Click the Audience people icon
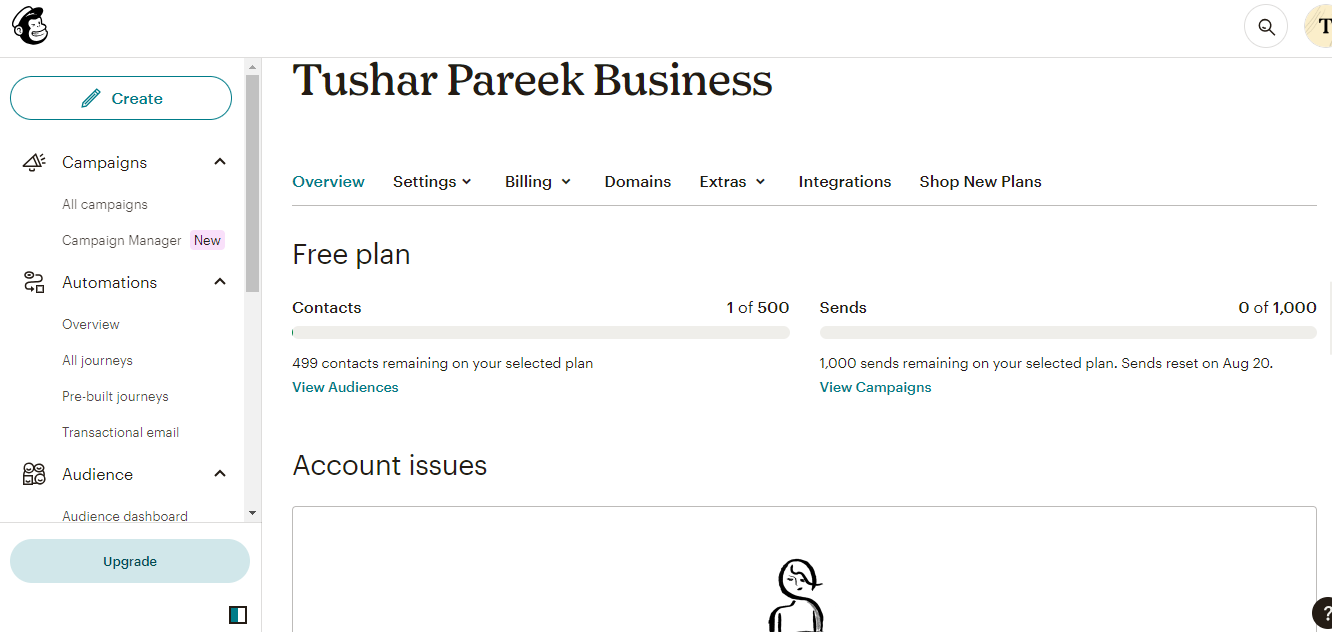 tap(34, 474)
